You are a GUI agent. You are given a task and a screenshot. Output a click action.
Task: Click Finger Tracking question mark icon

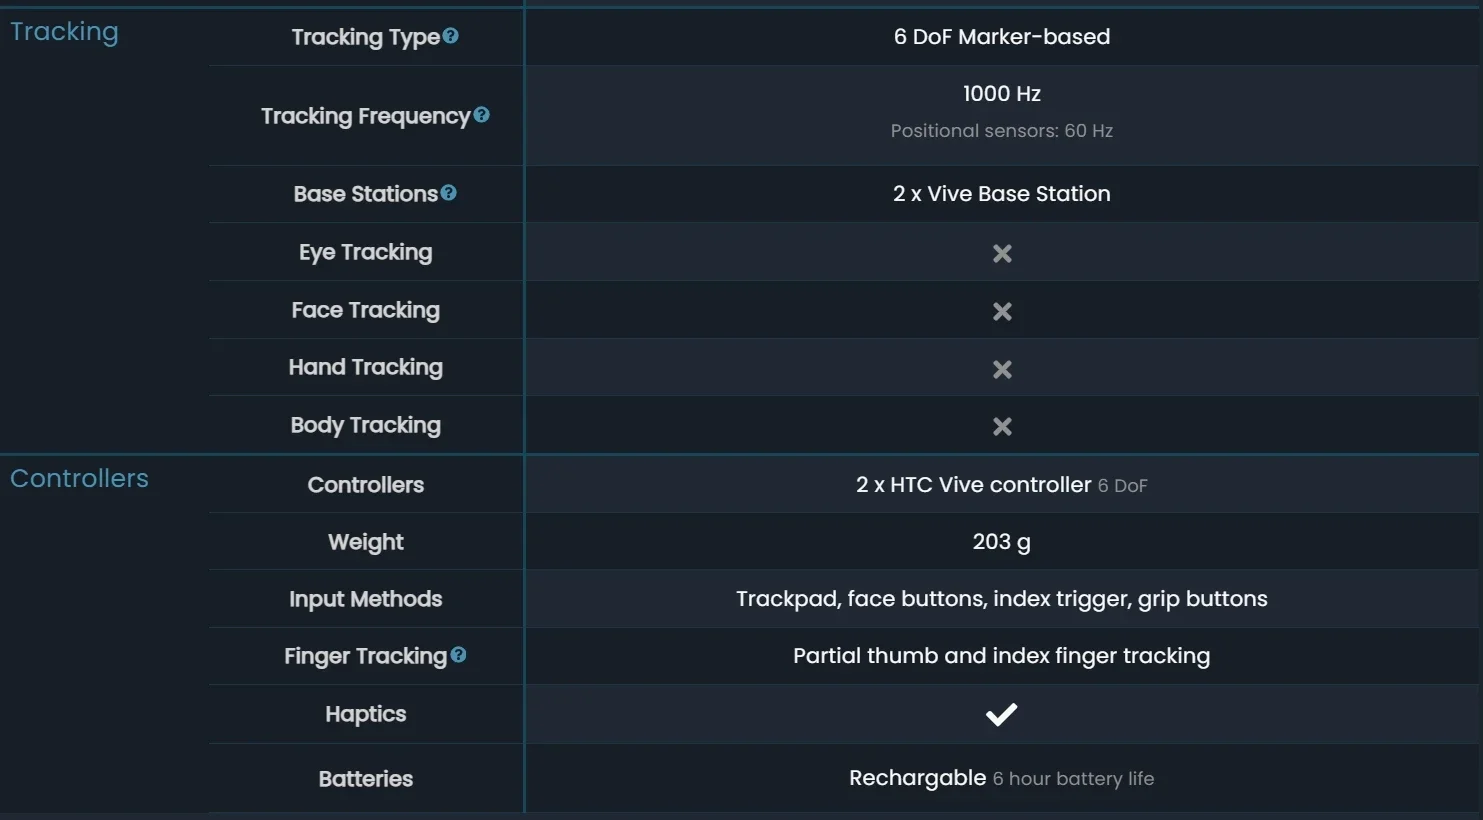(x=458, y=655)
